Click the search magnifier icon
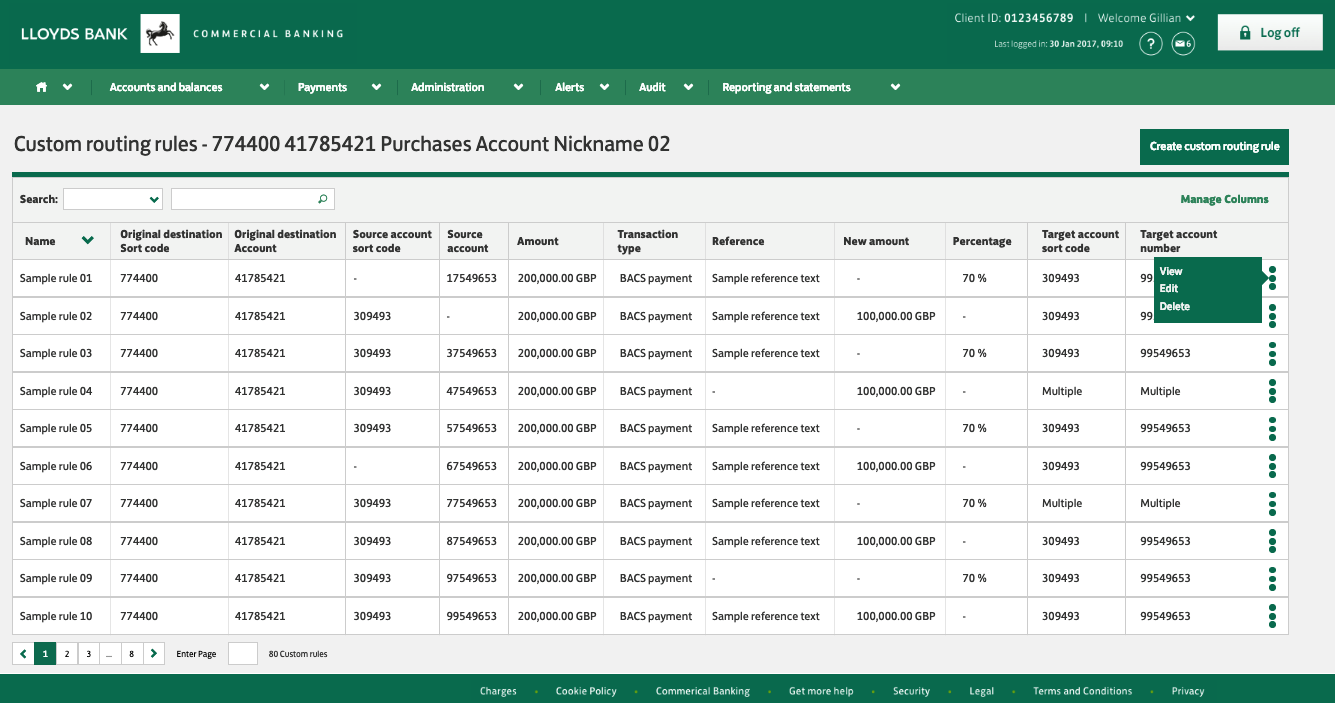1335x703 pixels. click(322, 199)
